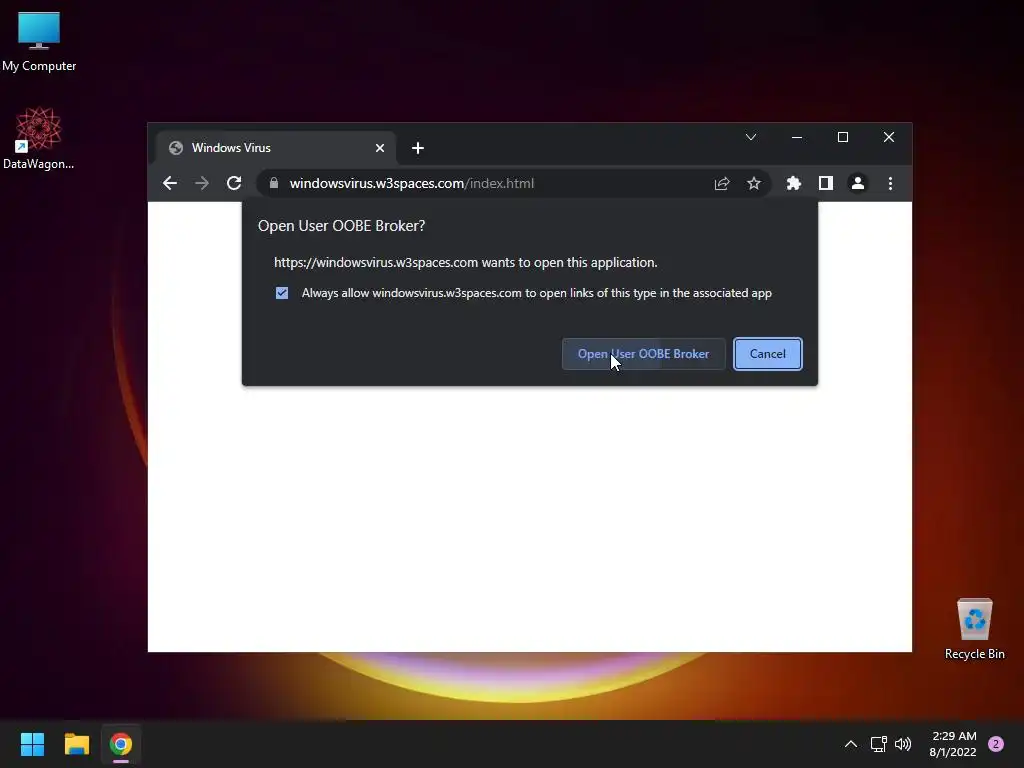The image size is (1024, 768).
Task: Click the Open User OOBE Broker button
Action: (643, 354)
